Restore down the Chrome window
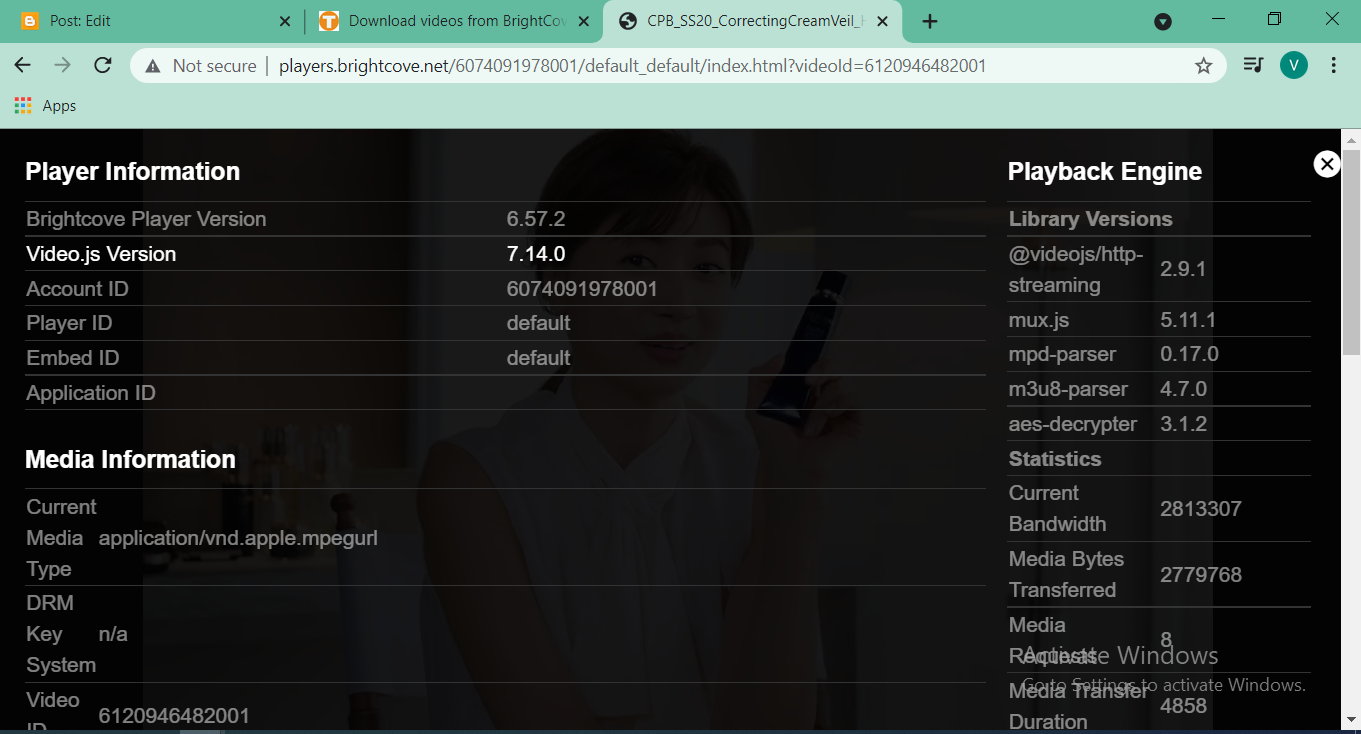Image resolution: width=1361 pixels, height=734 pixels. (1274, 19)
